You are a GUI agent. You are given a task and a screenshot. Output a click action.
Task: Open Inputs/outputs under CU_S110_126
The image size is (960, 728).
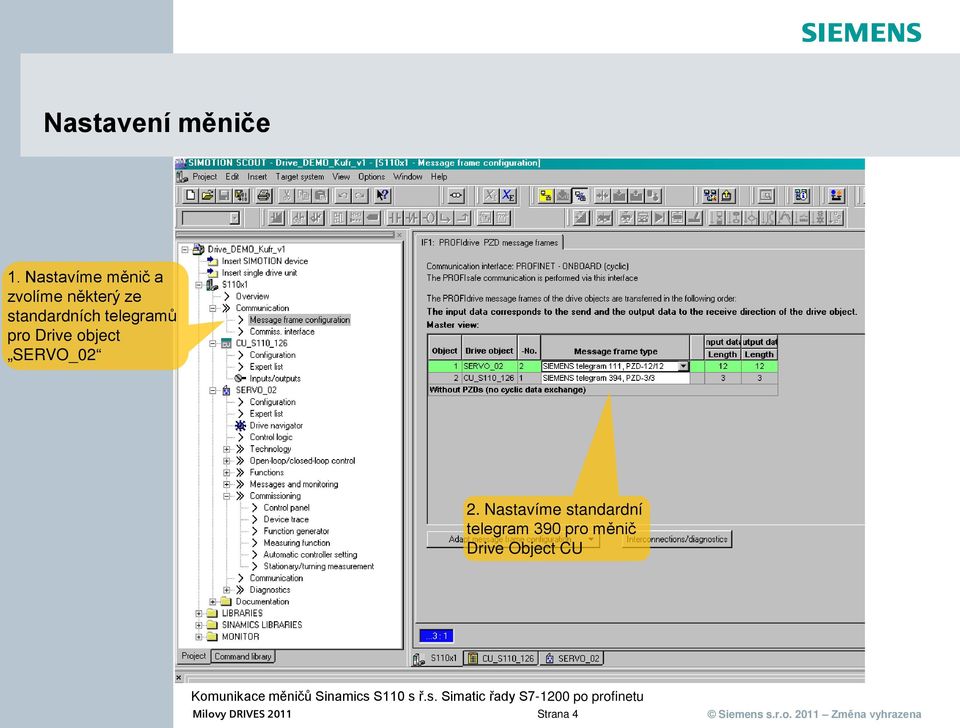275,378
